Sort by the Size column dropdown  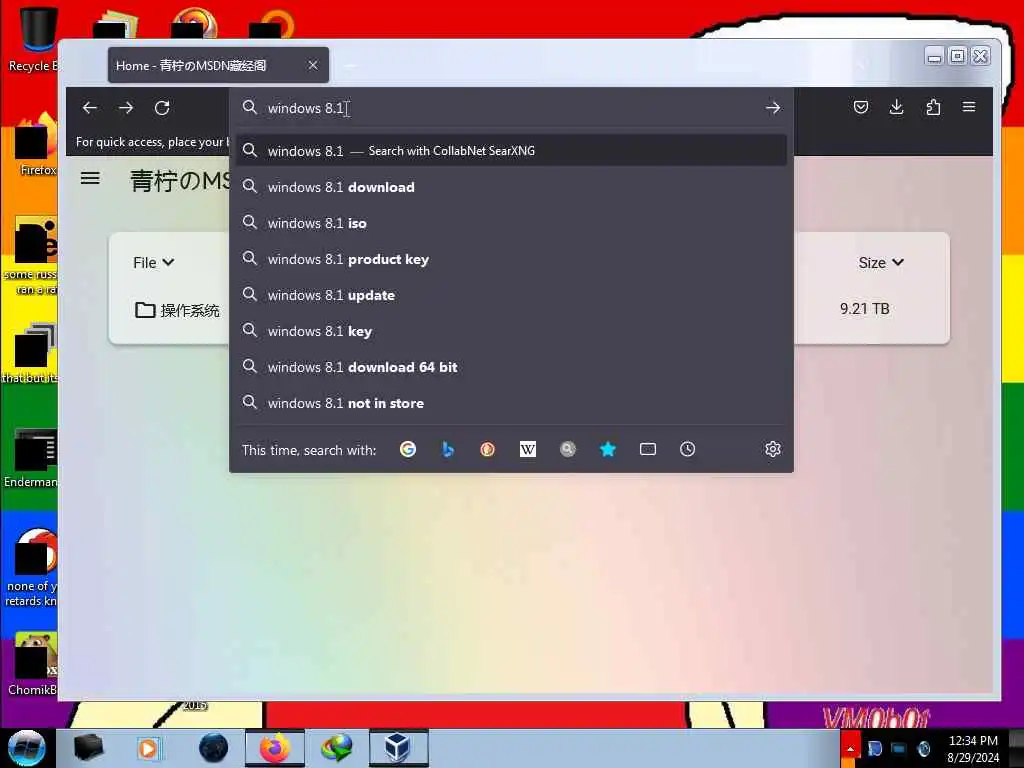[x=881, y=263]
